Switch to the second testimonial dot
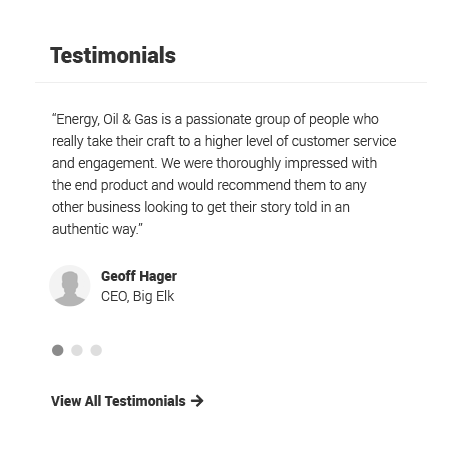The height and width of the screenshot is (460, 460). click(x=77, y=350)
